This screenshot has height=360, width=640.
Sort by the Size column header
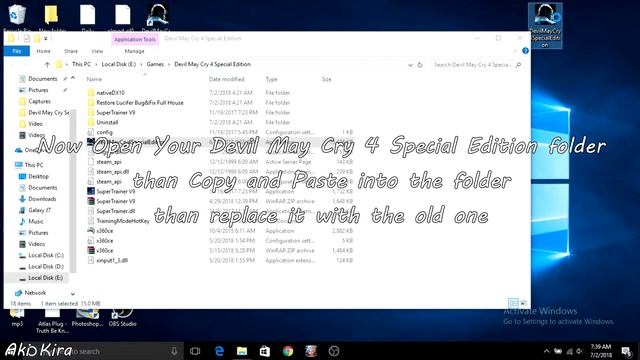[327, 79]
